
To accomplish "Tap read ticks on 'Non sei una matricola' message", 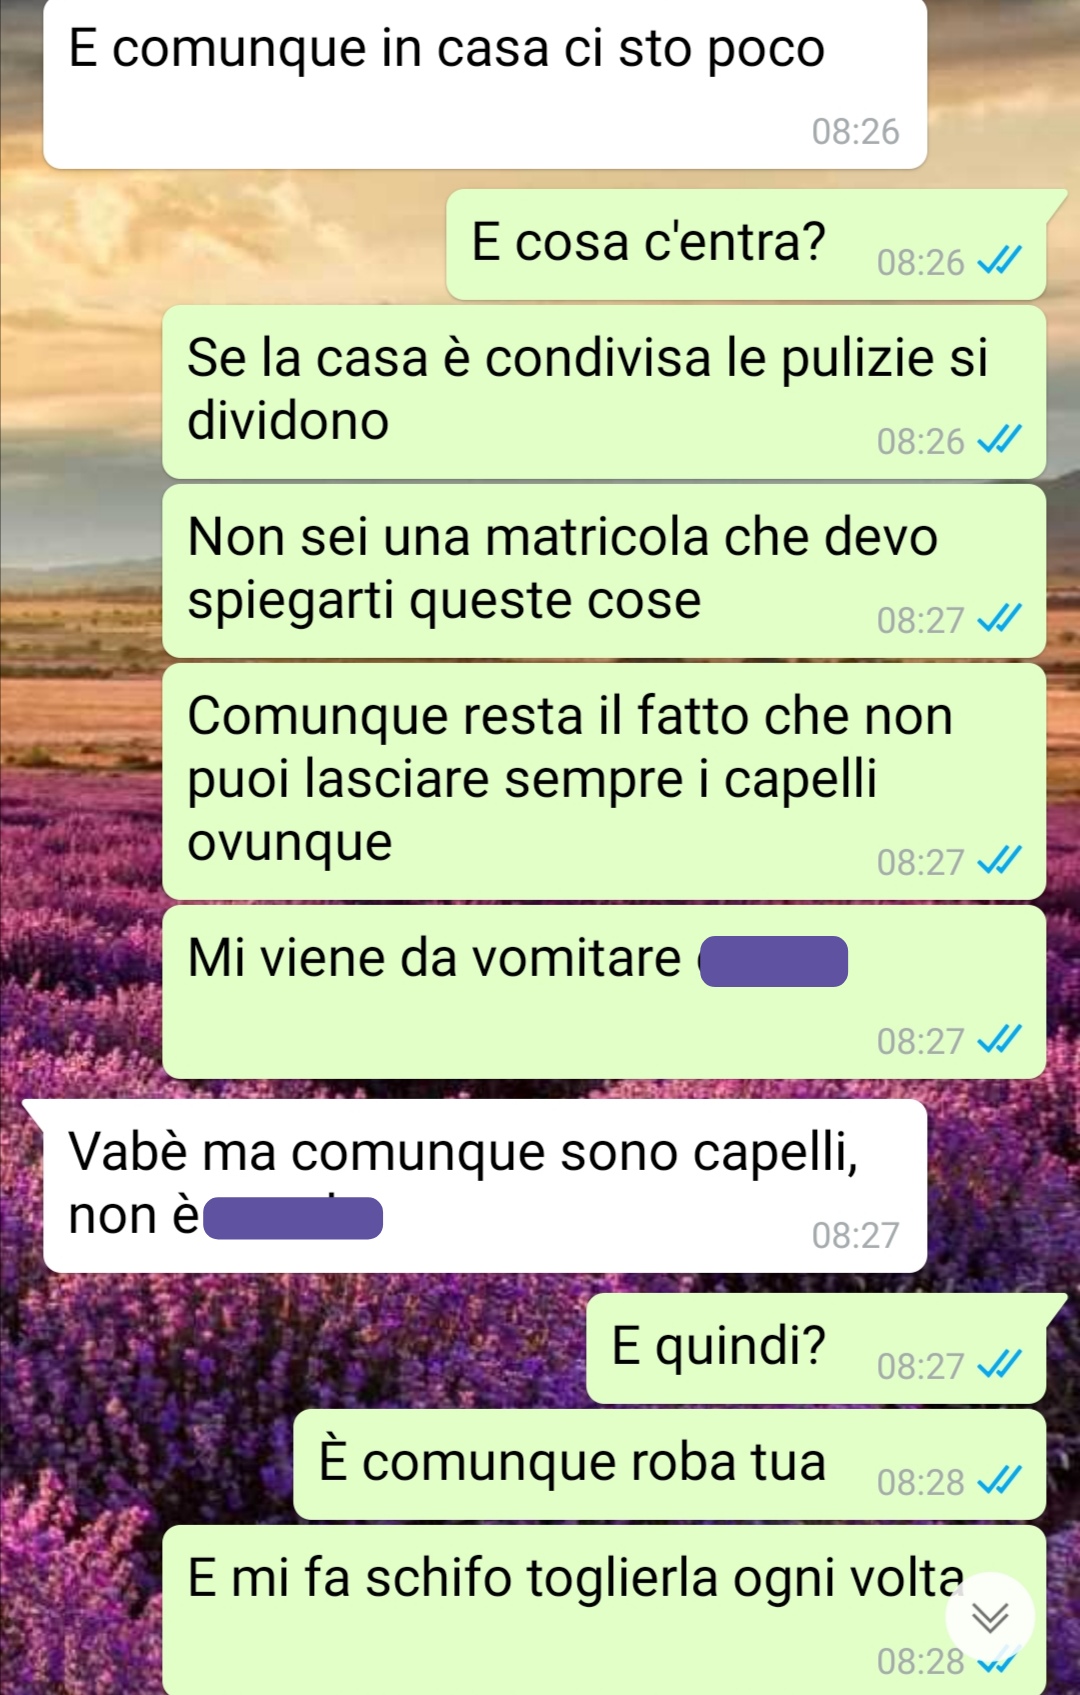I will [999, 619].
